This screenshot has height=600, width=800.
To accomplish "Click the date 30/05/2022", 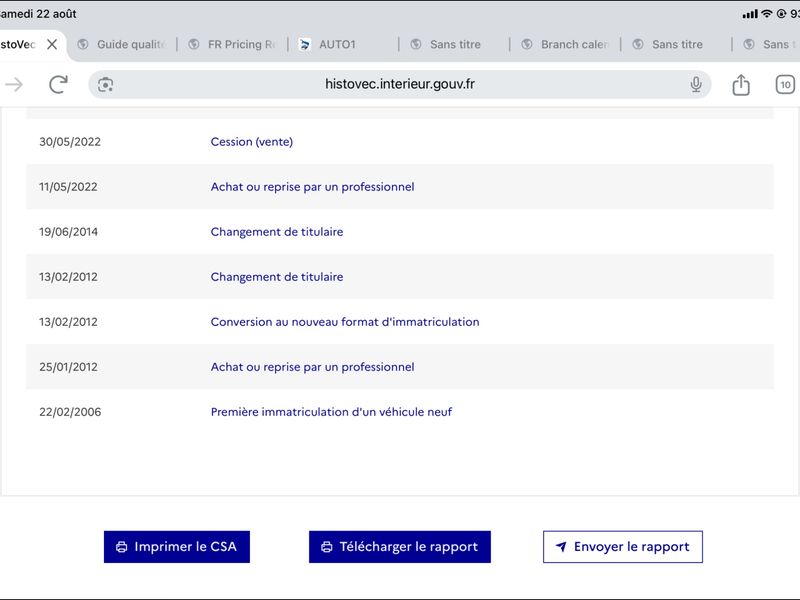I will (x=70, y=142).
